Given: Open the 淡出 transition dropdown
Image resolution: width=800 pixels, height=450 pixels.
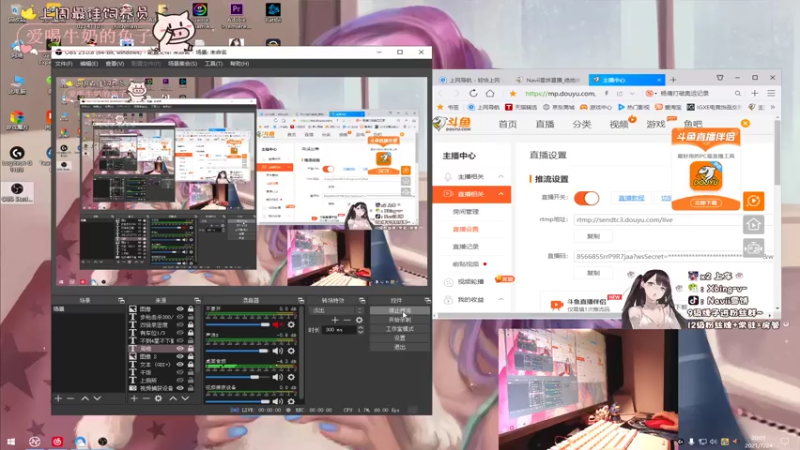Looking at the screenshot, I should [336, 310].
